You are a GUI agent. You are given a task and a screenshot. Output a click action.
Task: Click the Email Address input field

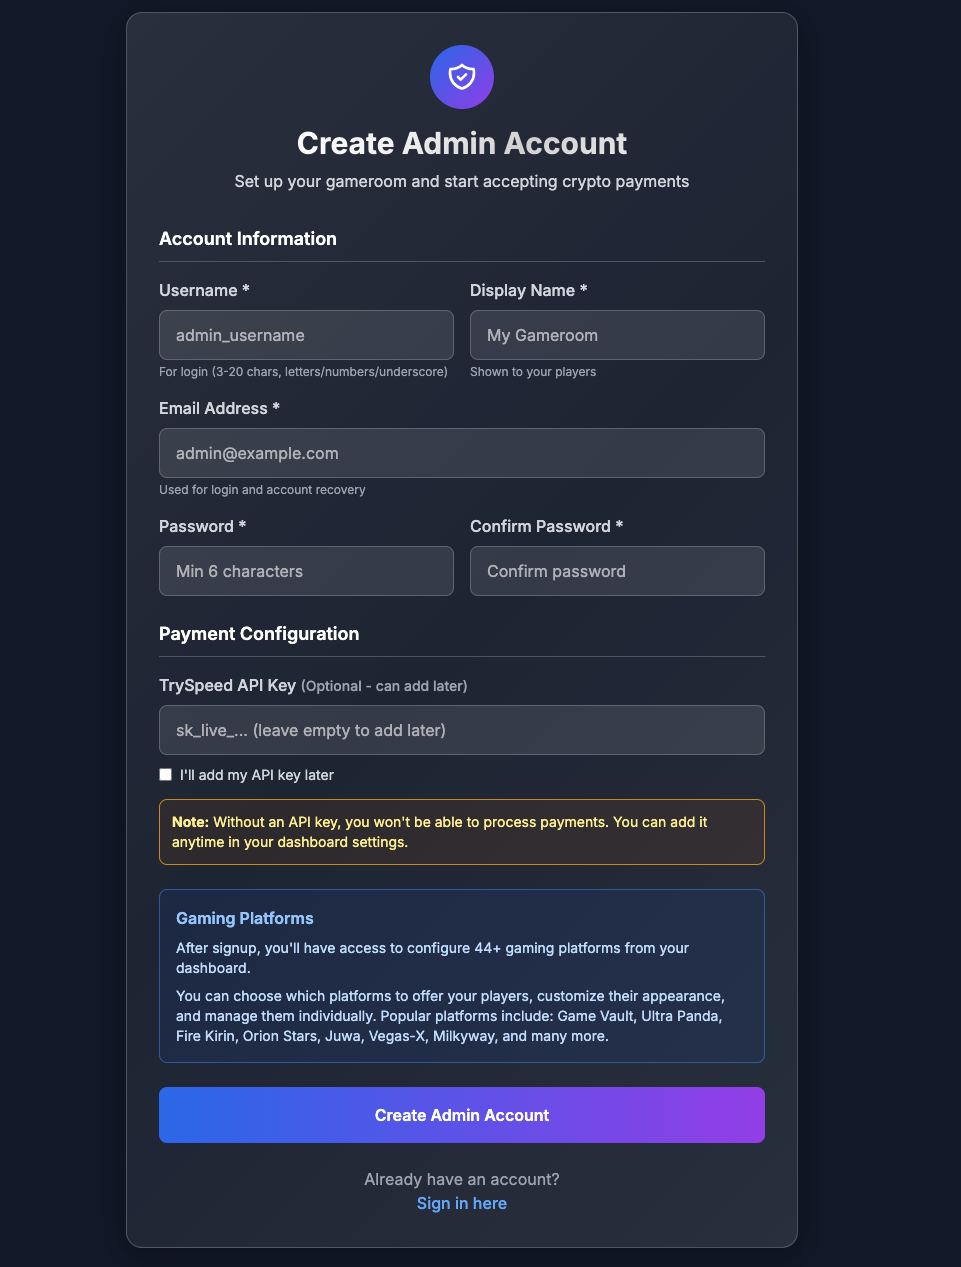coord(461,453)
